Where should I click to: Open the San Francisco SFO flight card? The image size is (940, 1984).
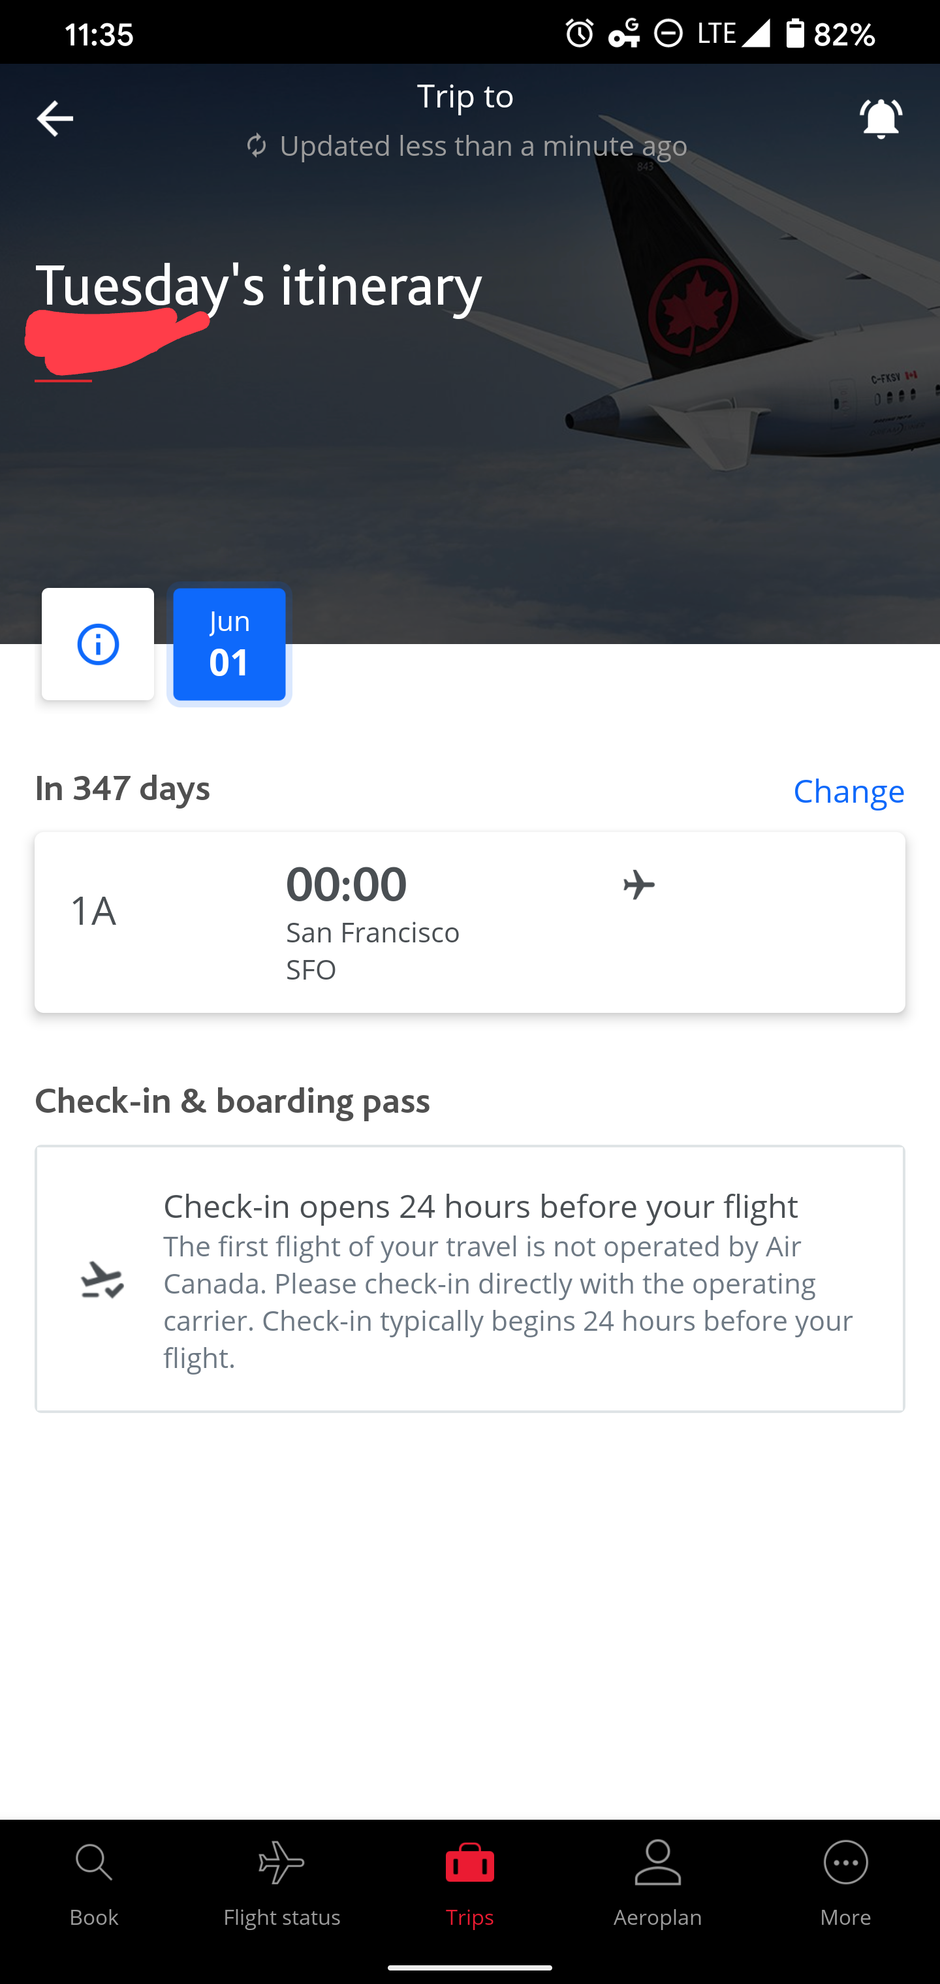point(470,922)
